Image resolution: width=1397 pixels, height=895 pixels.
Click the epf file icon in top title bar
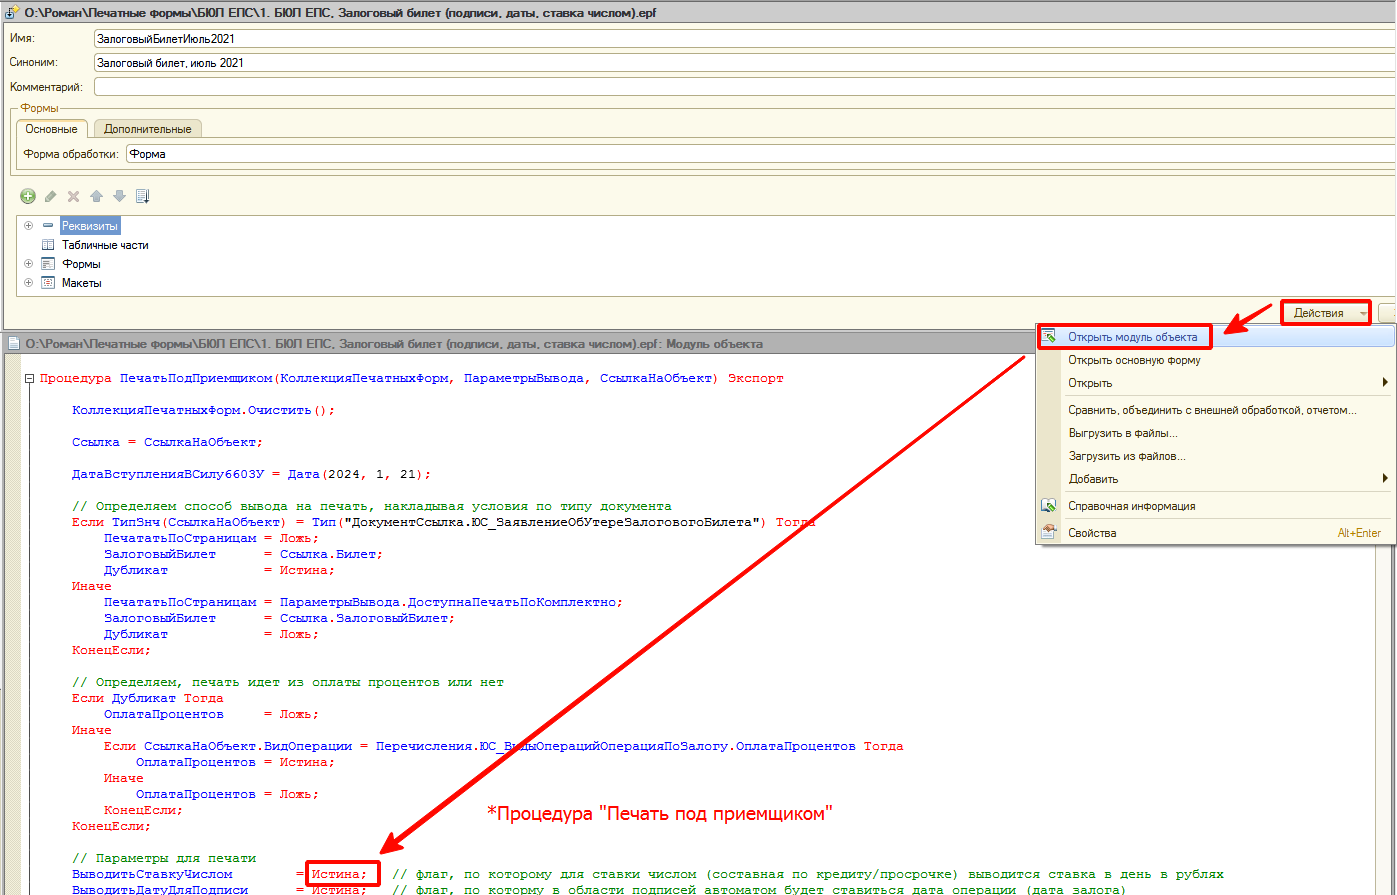pos(13,13)
